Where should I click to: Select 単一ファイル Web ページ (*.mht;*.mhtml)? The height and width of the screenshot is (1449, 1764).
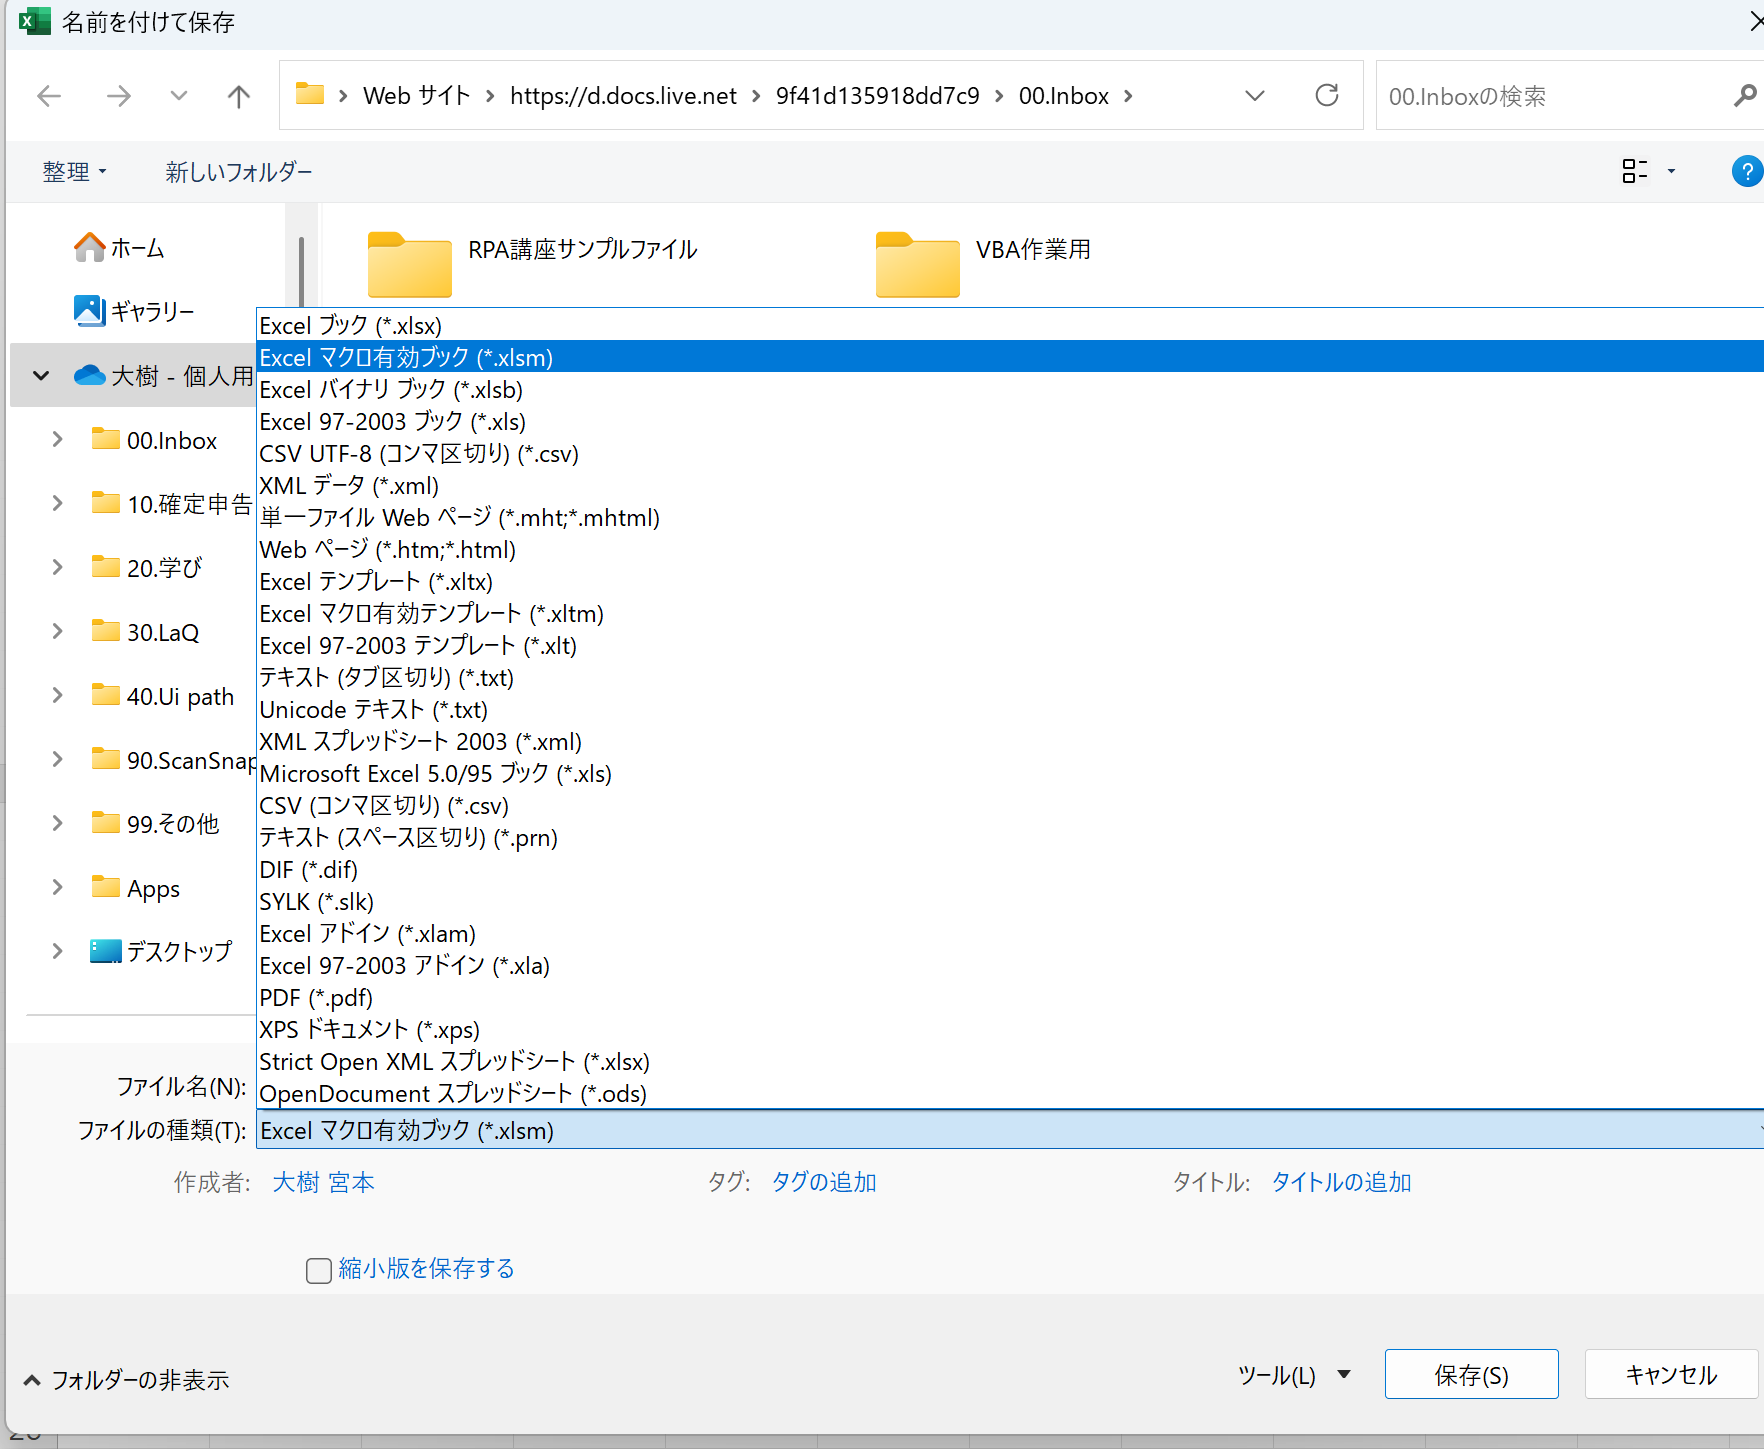(x=1010, y=517)
